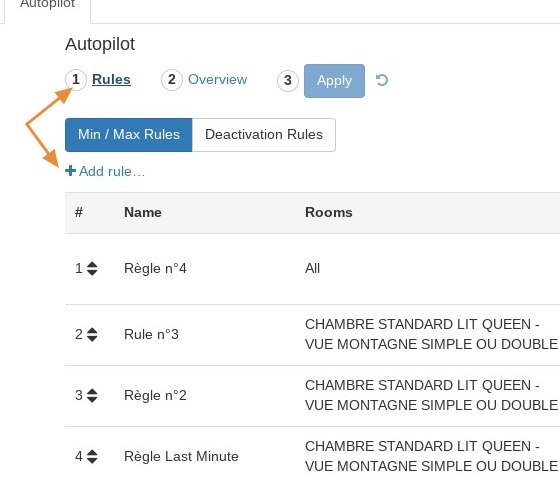
Task: Reorder rule 3 using its sort arrows
Action: pos(92,395)
